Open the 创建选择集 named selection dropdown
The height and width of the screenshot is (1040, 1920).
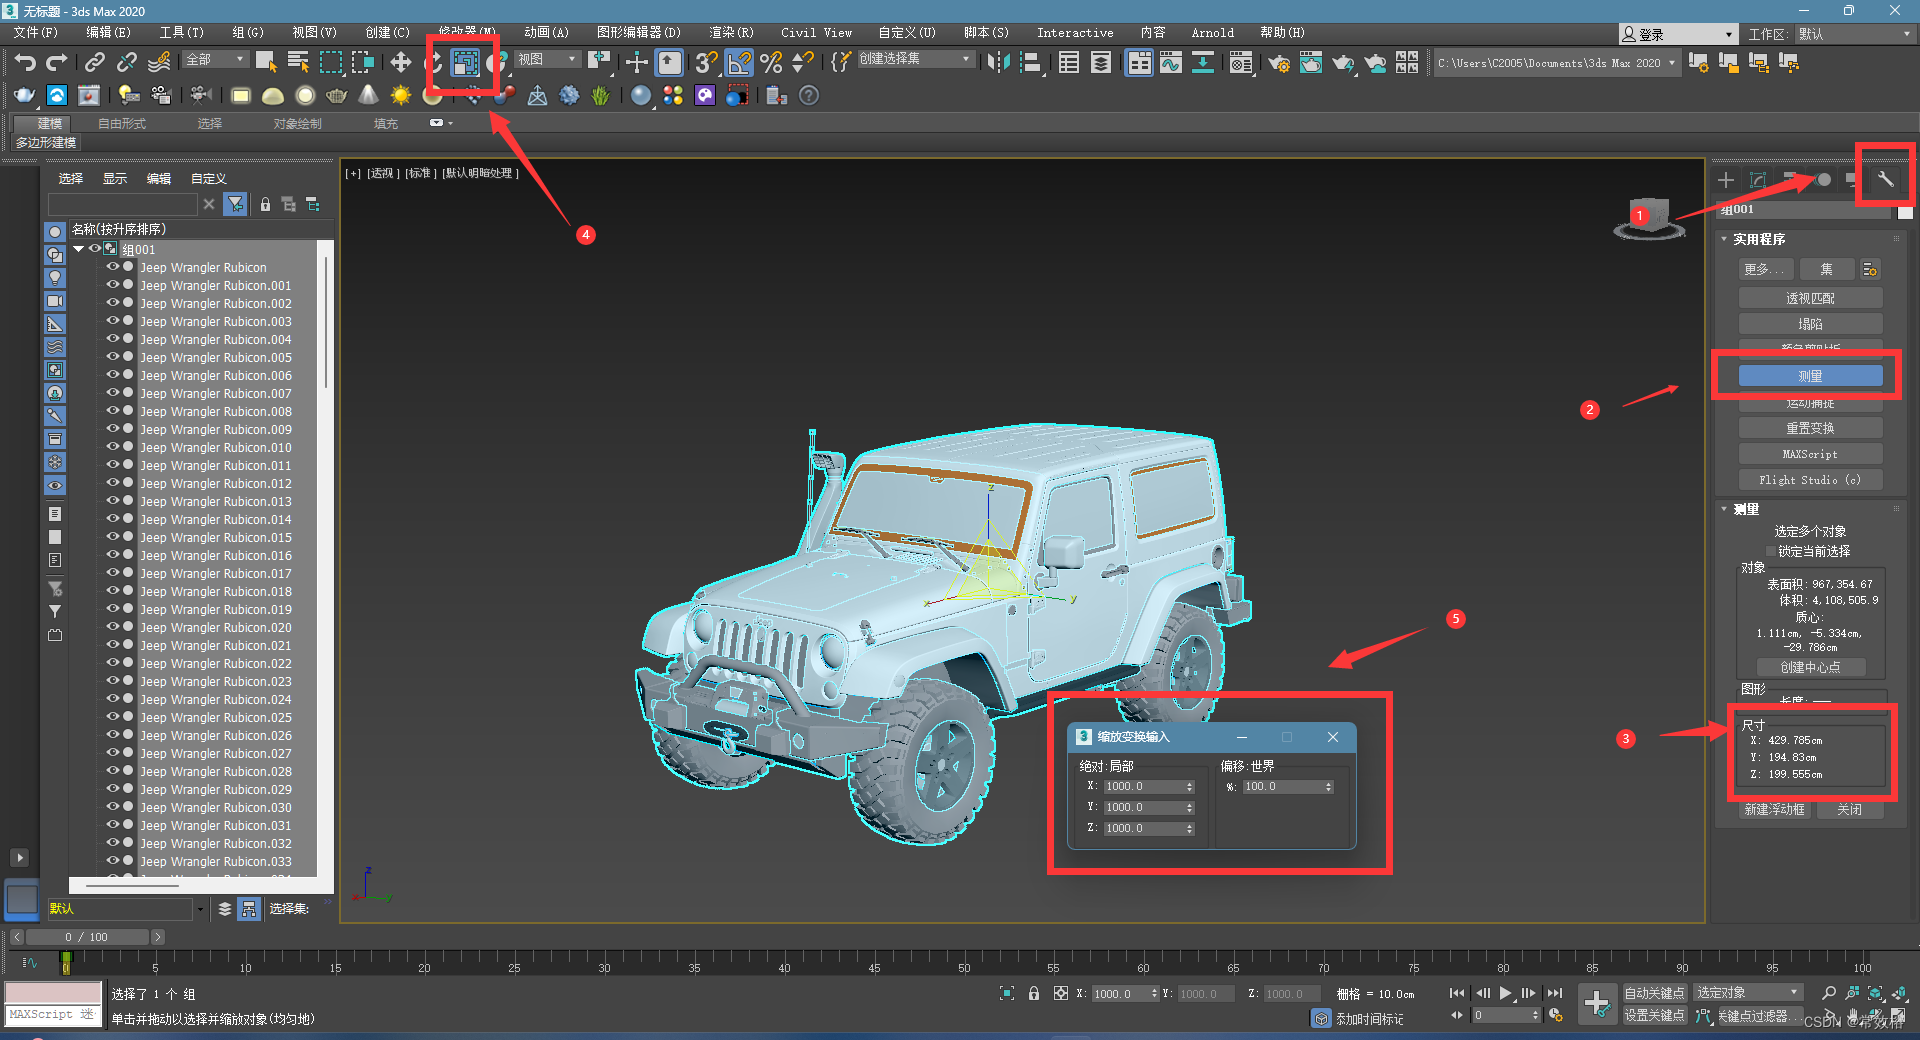pyautogui.click(x=916, y=59)
